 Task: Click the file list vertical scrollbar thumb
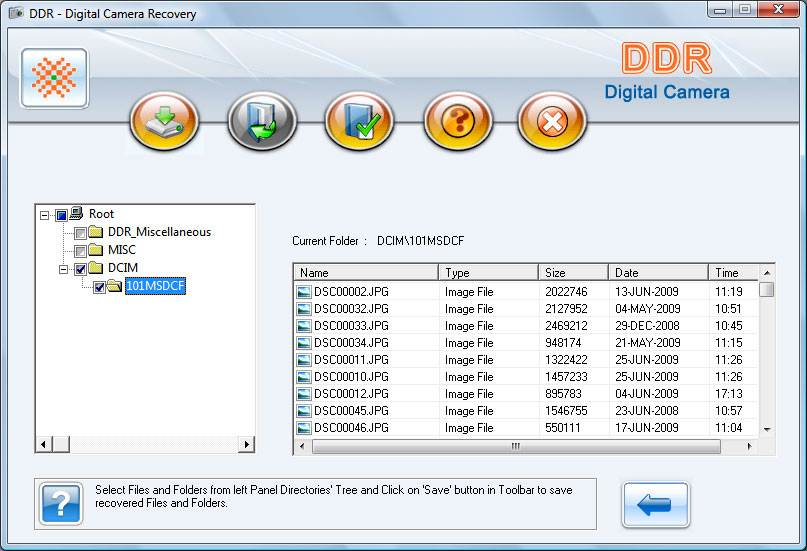[x=767, y=290]
